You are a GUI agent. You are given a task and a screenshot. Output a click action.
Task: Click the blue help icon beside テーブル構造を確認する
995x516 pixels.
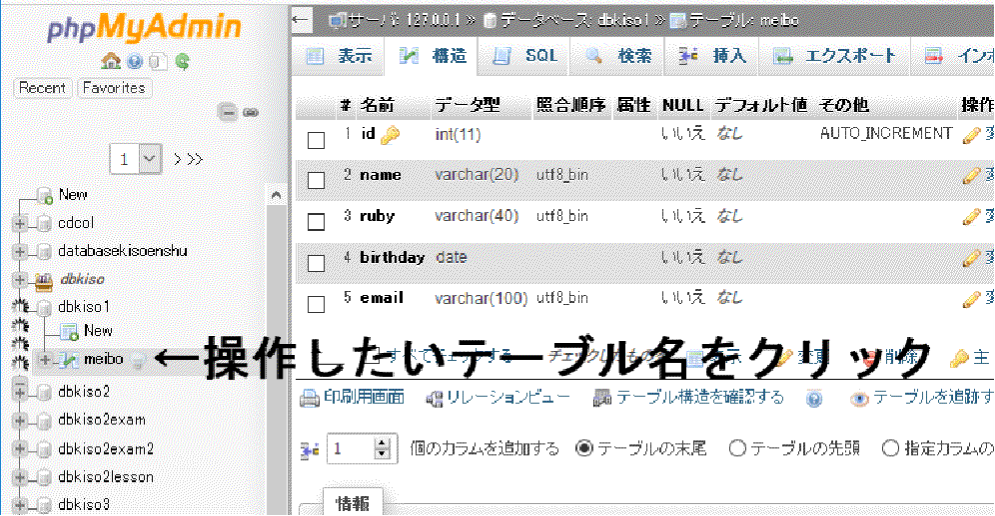pos(814,399)
